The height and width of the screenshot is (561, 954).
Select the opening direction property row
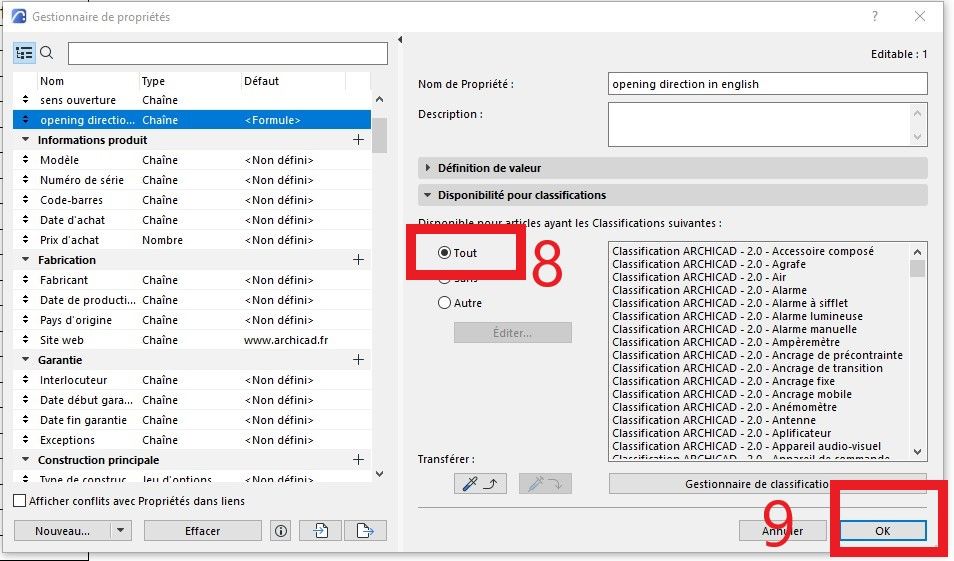point(192,120)
